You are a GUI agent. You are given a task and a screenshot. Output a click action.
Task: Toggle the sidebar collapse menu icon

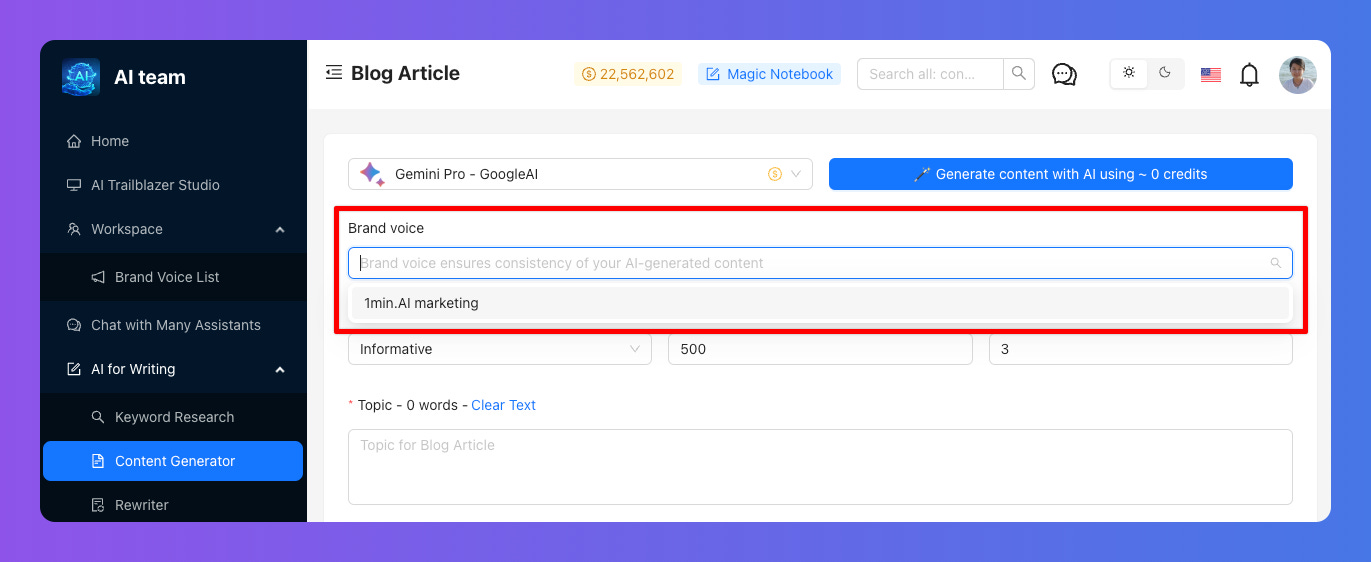(x=334, y=72)
